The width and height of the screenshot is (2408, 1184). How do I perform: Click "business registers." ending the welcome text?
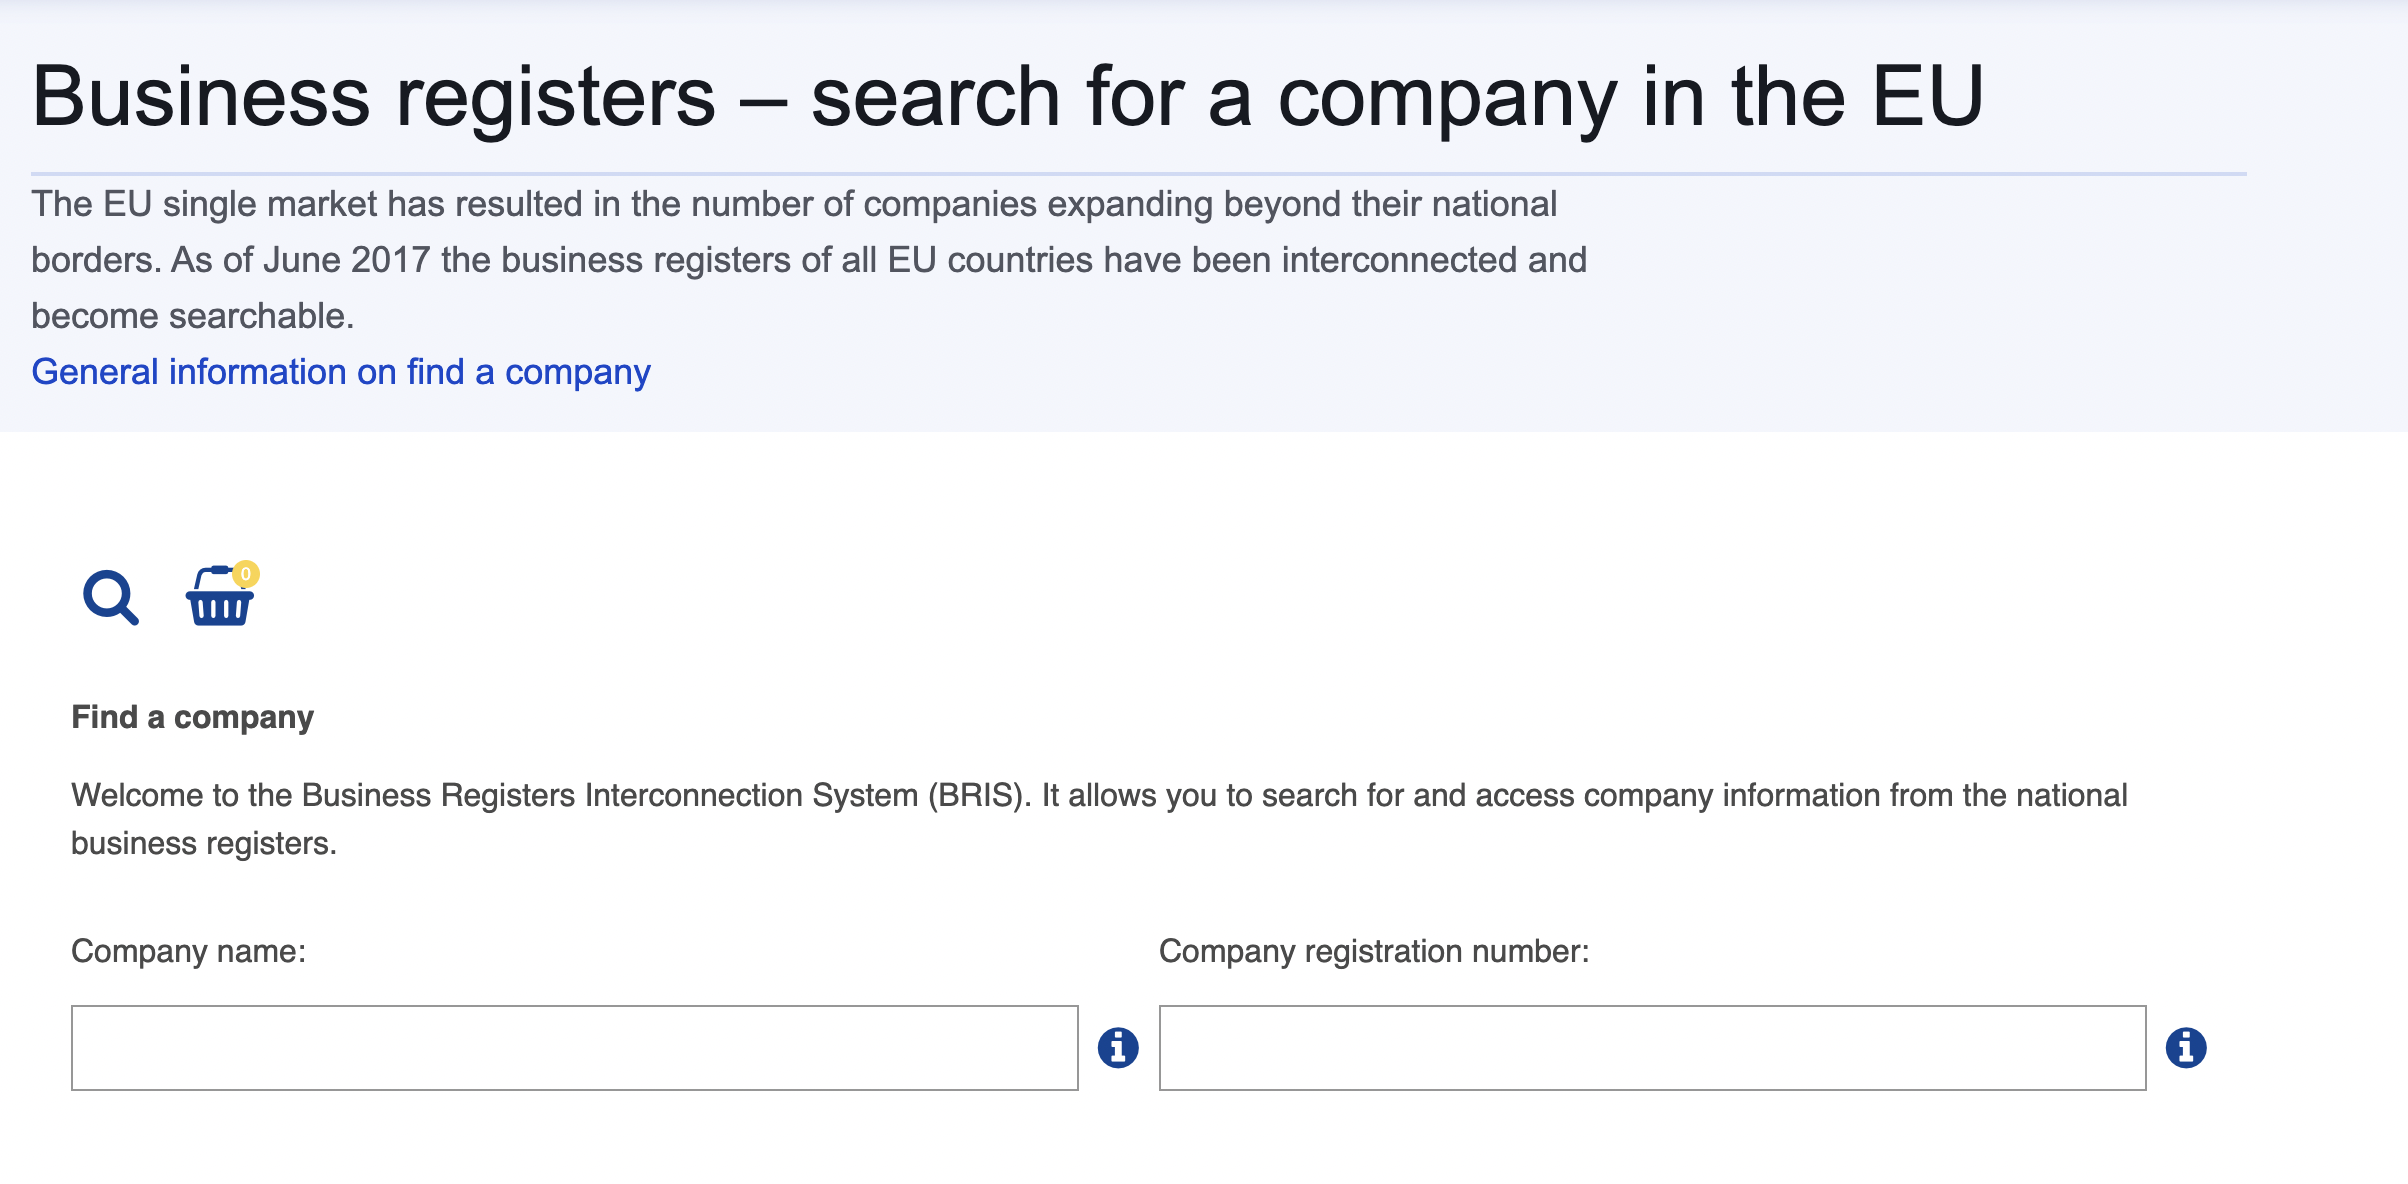pyautogui.click(x=204, y=843)
